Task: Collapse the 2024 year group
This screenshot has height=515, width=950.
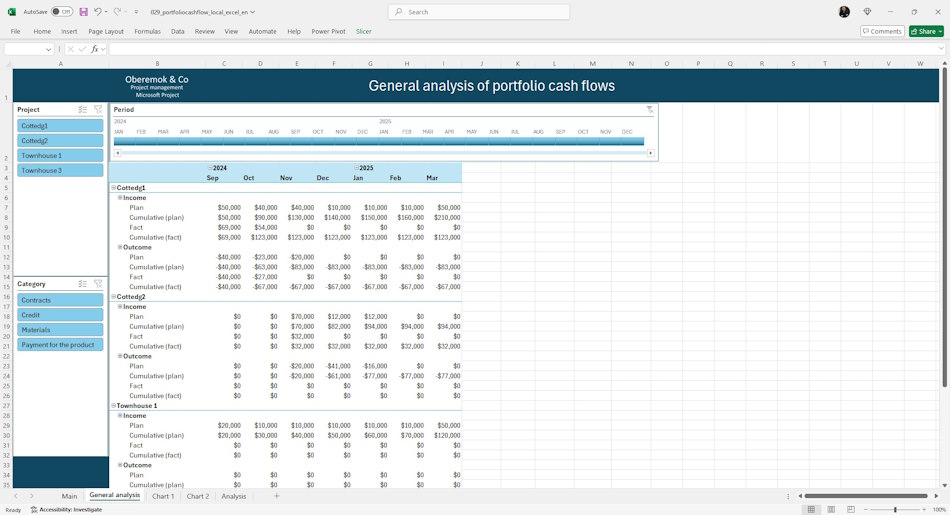Action: click(210, 168)
